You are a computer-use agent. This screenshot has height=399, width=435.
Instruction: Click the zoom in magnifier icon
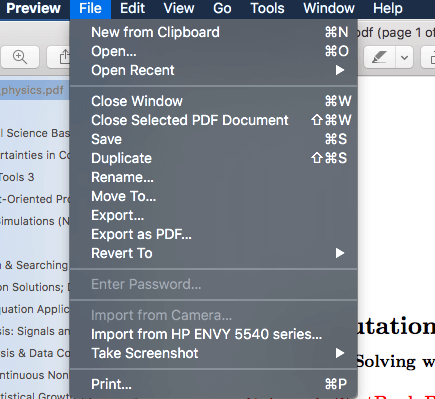click(x=20, y=57)
